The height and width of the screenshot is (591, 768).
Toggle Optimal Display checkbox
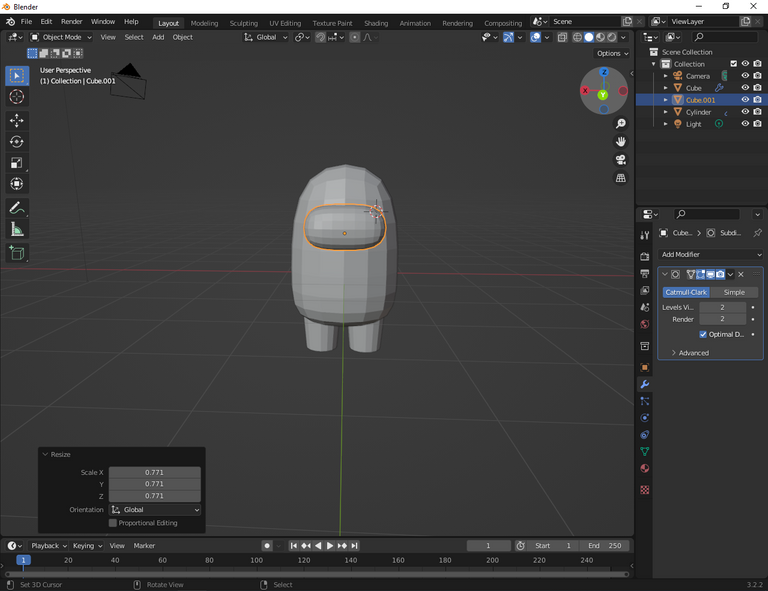(703, 334)
